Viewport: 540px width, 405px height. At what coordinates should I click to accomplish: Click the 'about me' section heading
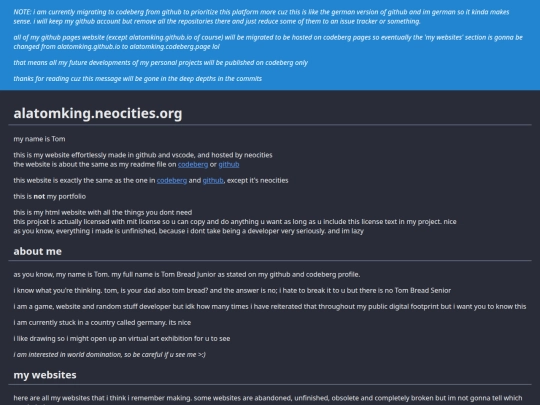tap(38, 251)
